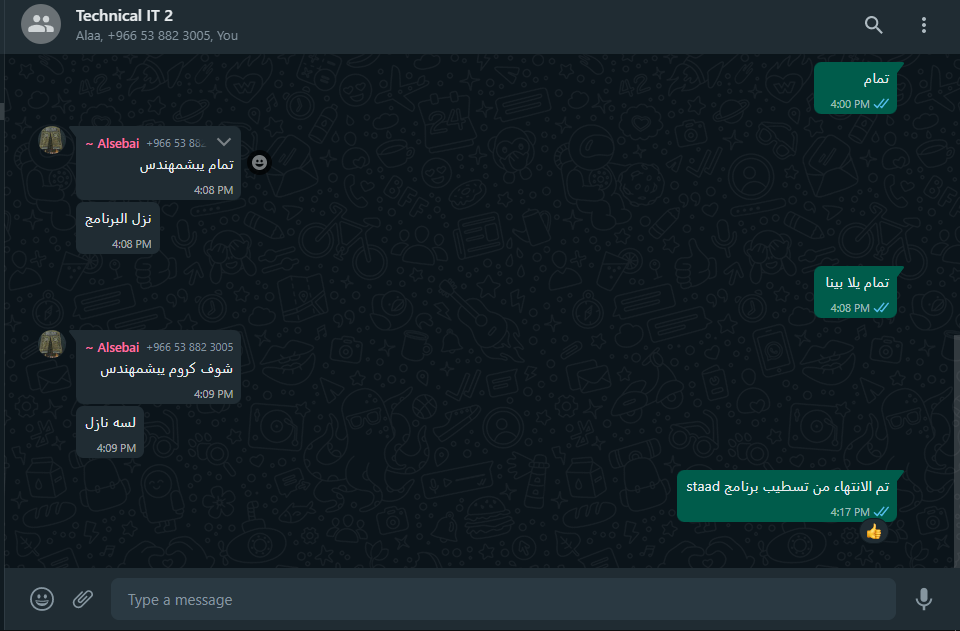This screenshot has height=631, width=960.
Task: Click the paperclip attach icon
Action: (83, 599)
